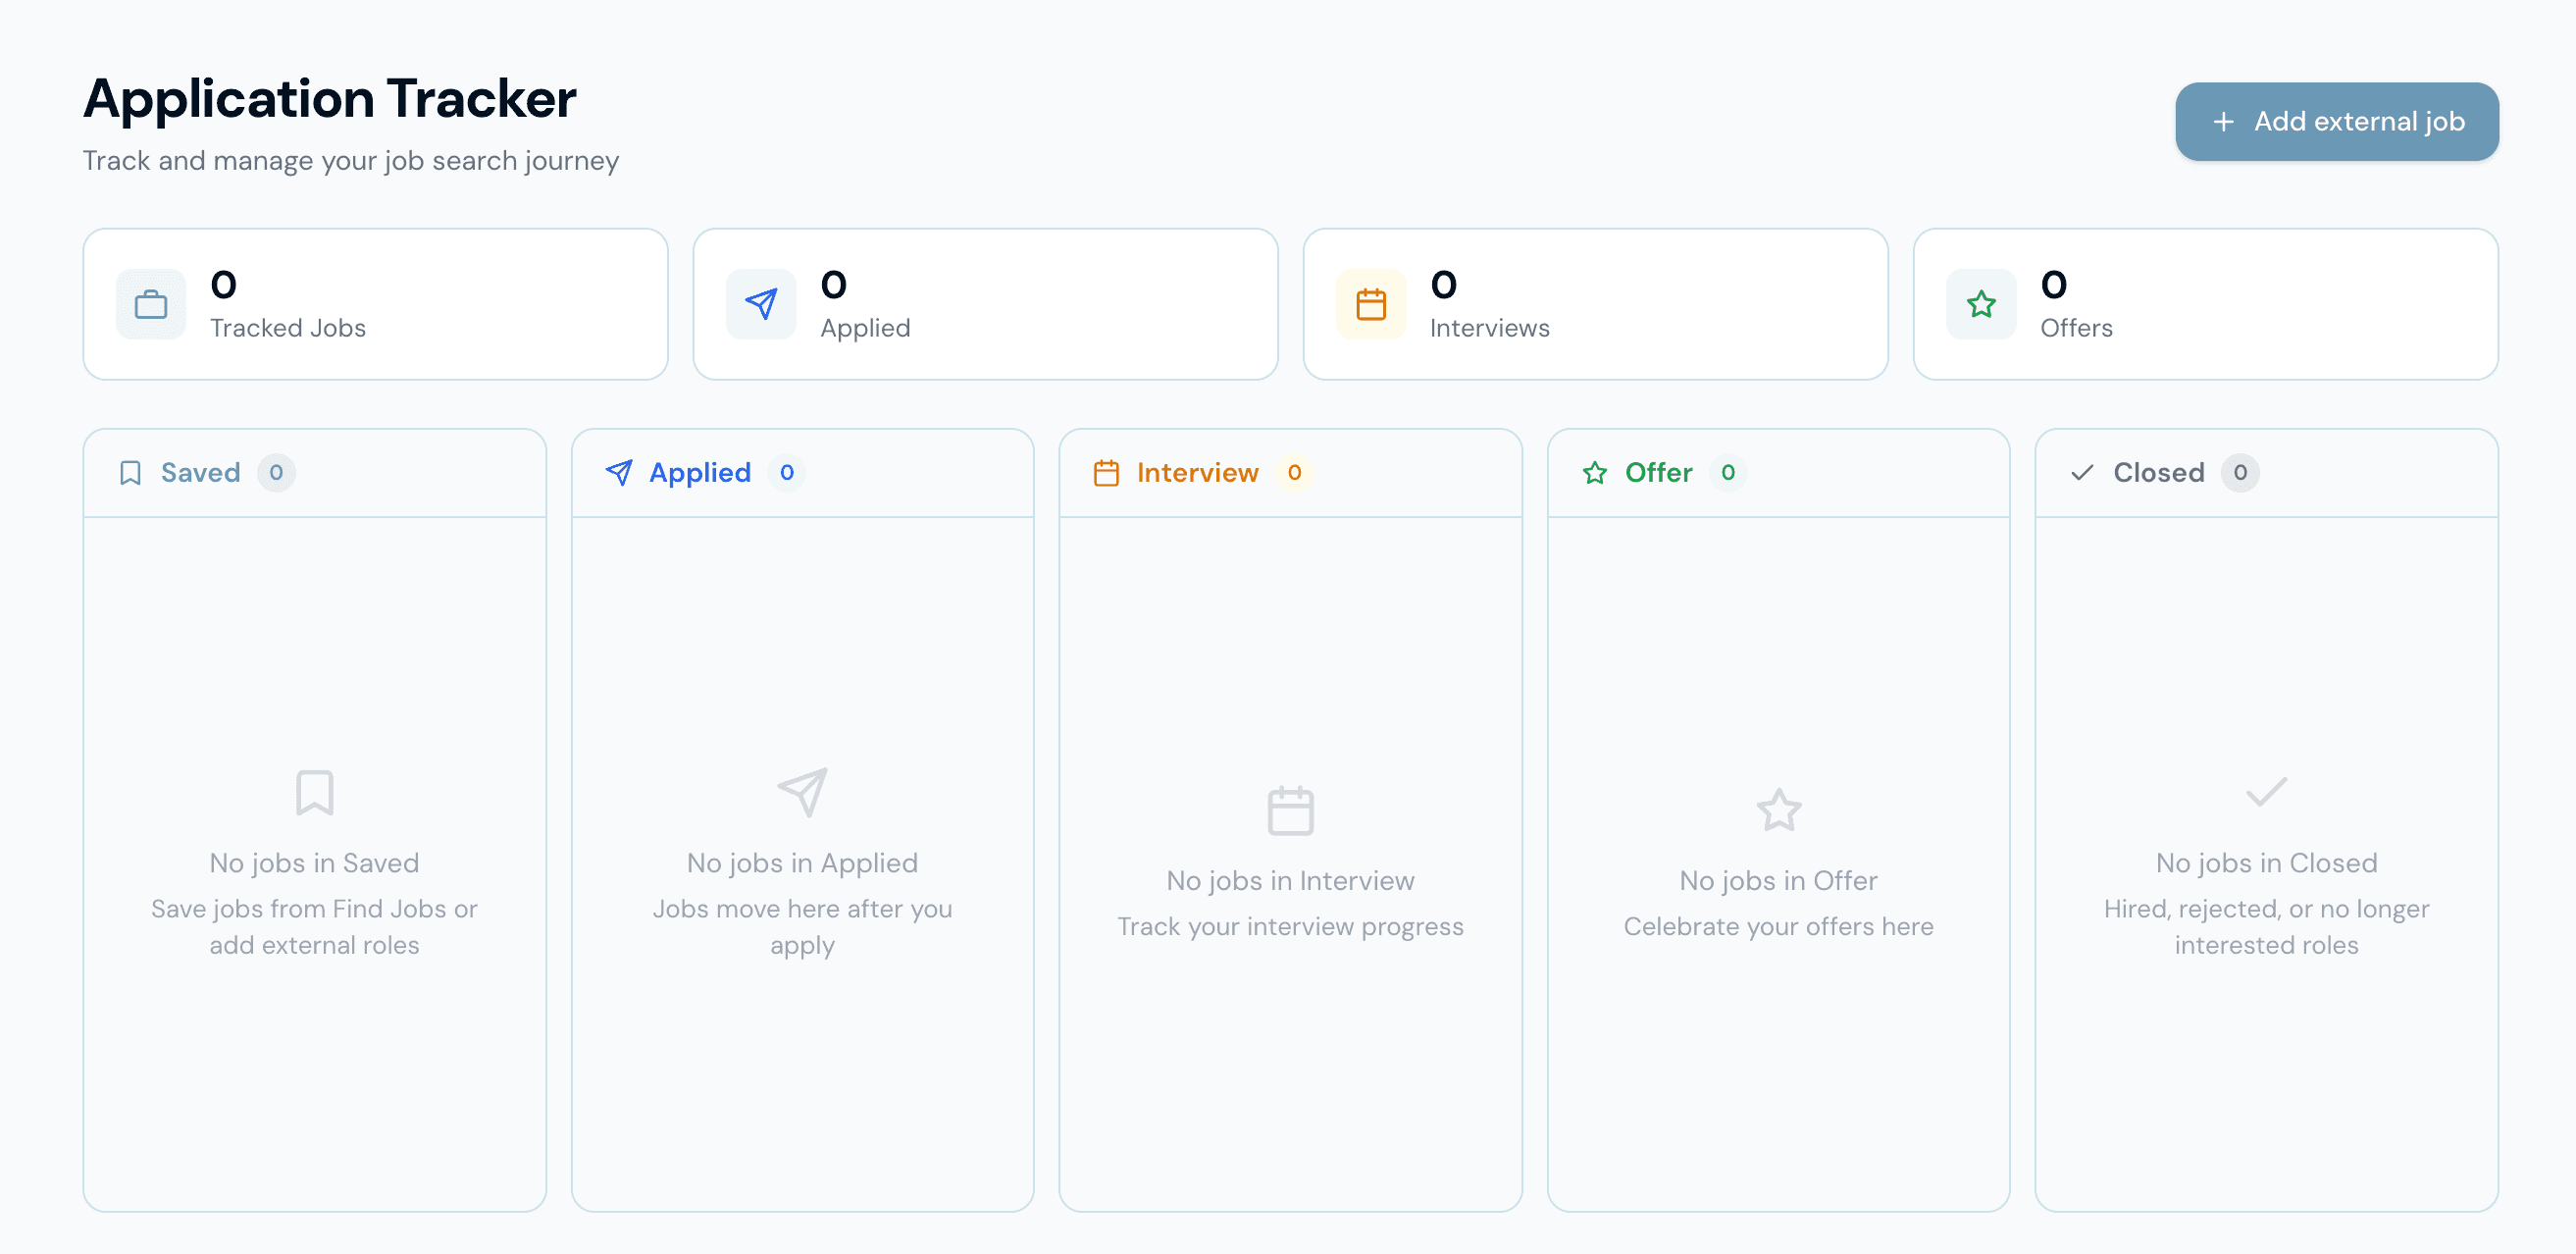The image size is (2576, 1254).
Task: Click the bookmark icon in Saved column header
Action: (x=130, y=473)
